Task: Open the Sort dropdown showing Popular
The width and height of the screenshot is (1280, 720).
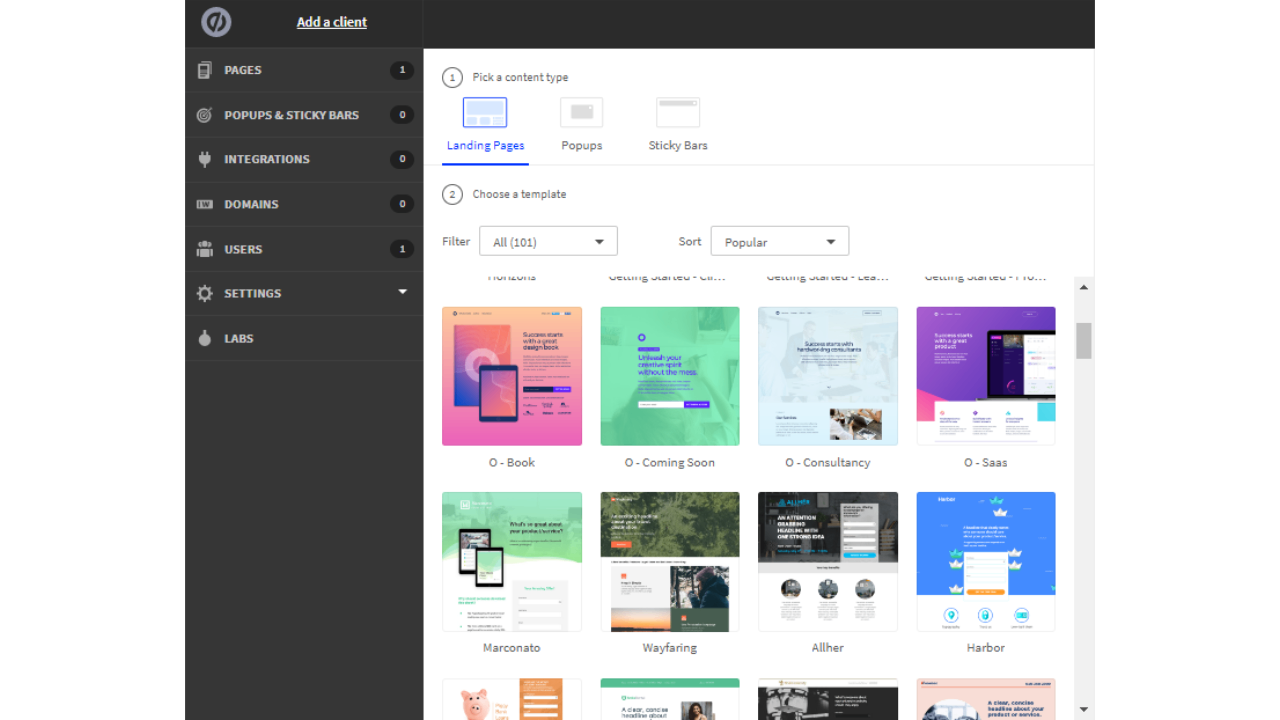Action: (780, 240)
